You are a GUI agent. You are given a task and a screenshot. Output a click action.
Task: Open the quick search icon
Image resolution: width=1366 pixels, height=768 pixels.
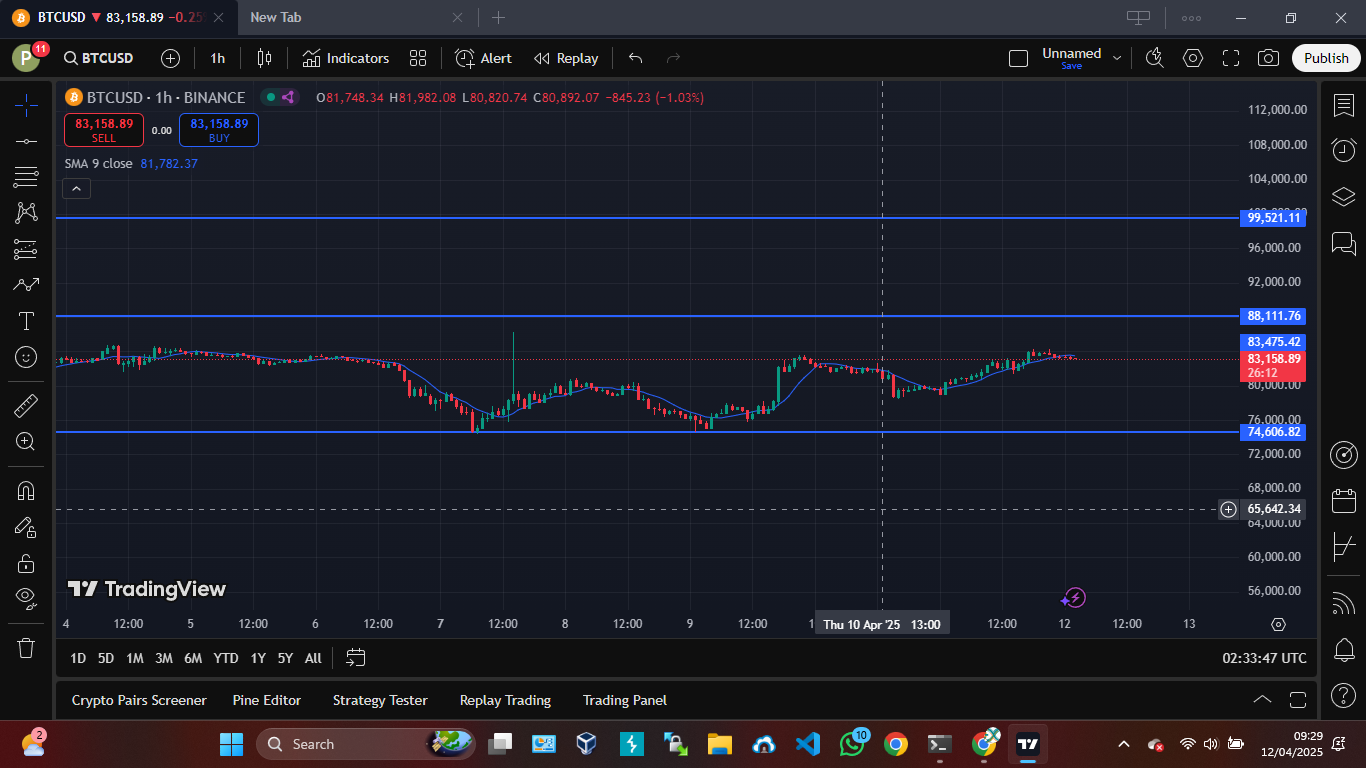tap(1155, 58)
